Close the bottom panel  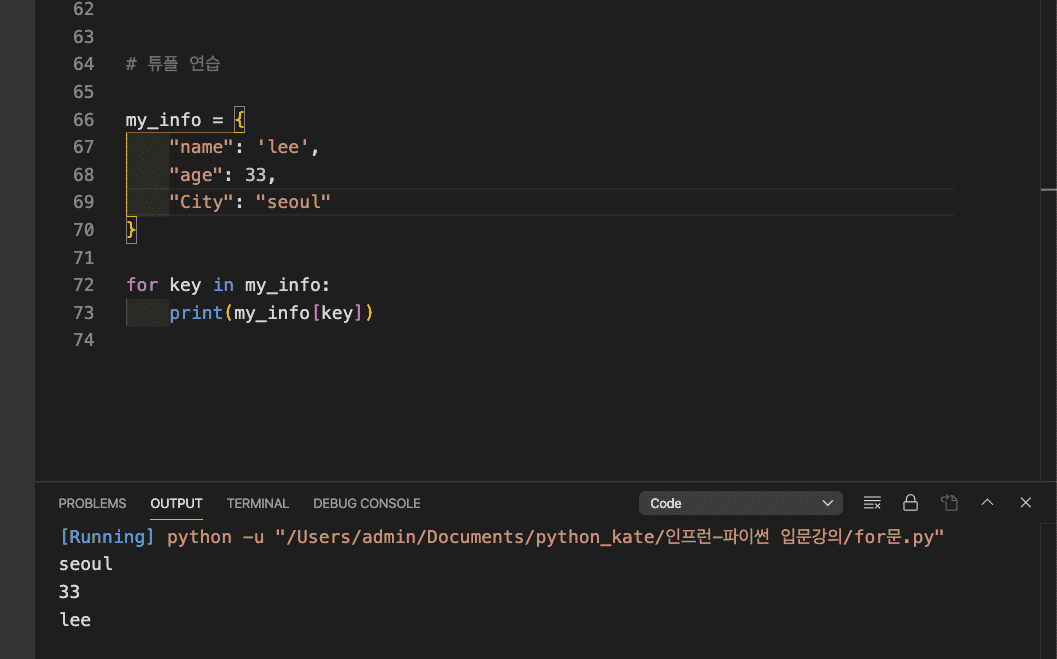[1025, 503]
